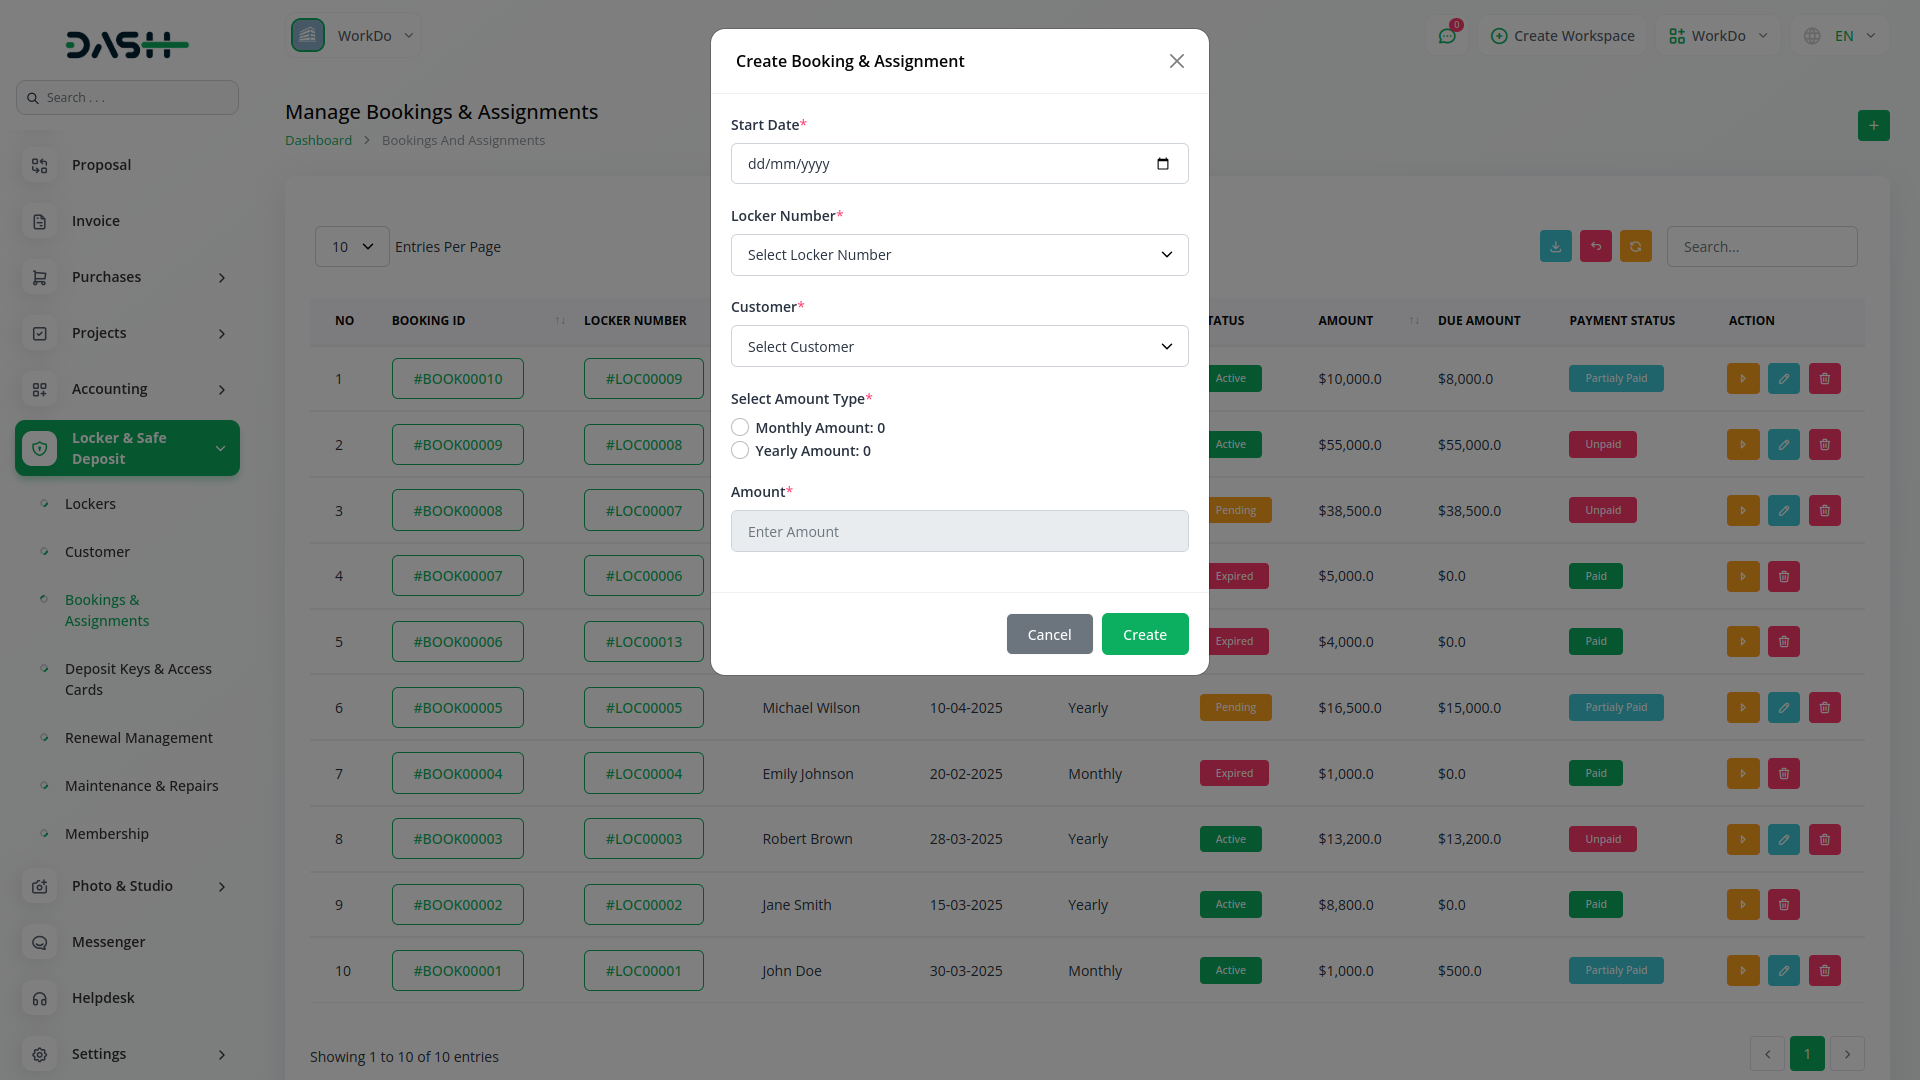The width and height of the screenshot is (1920, 1080).
Task: Open the Lockers sidebar item
Action: (90, 504)
